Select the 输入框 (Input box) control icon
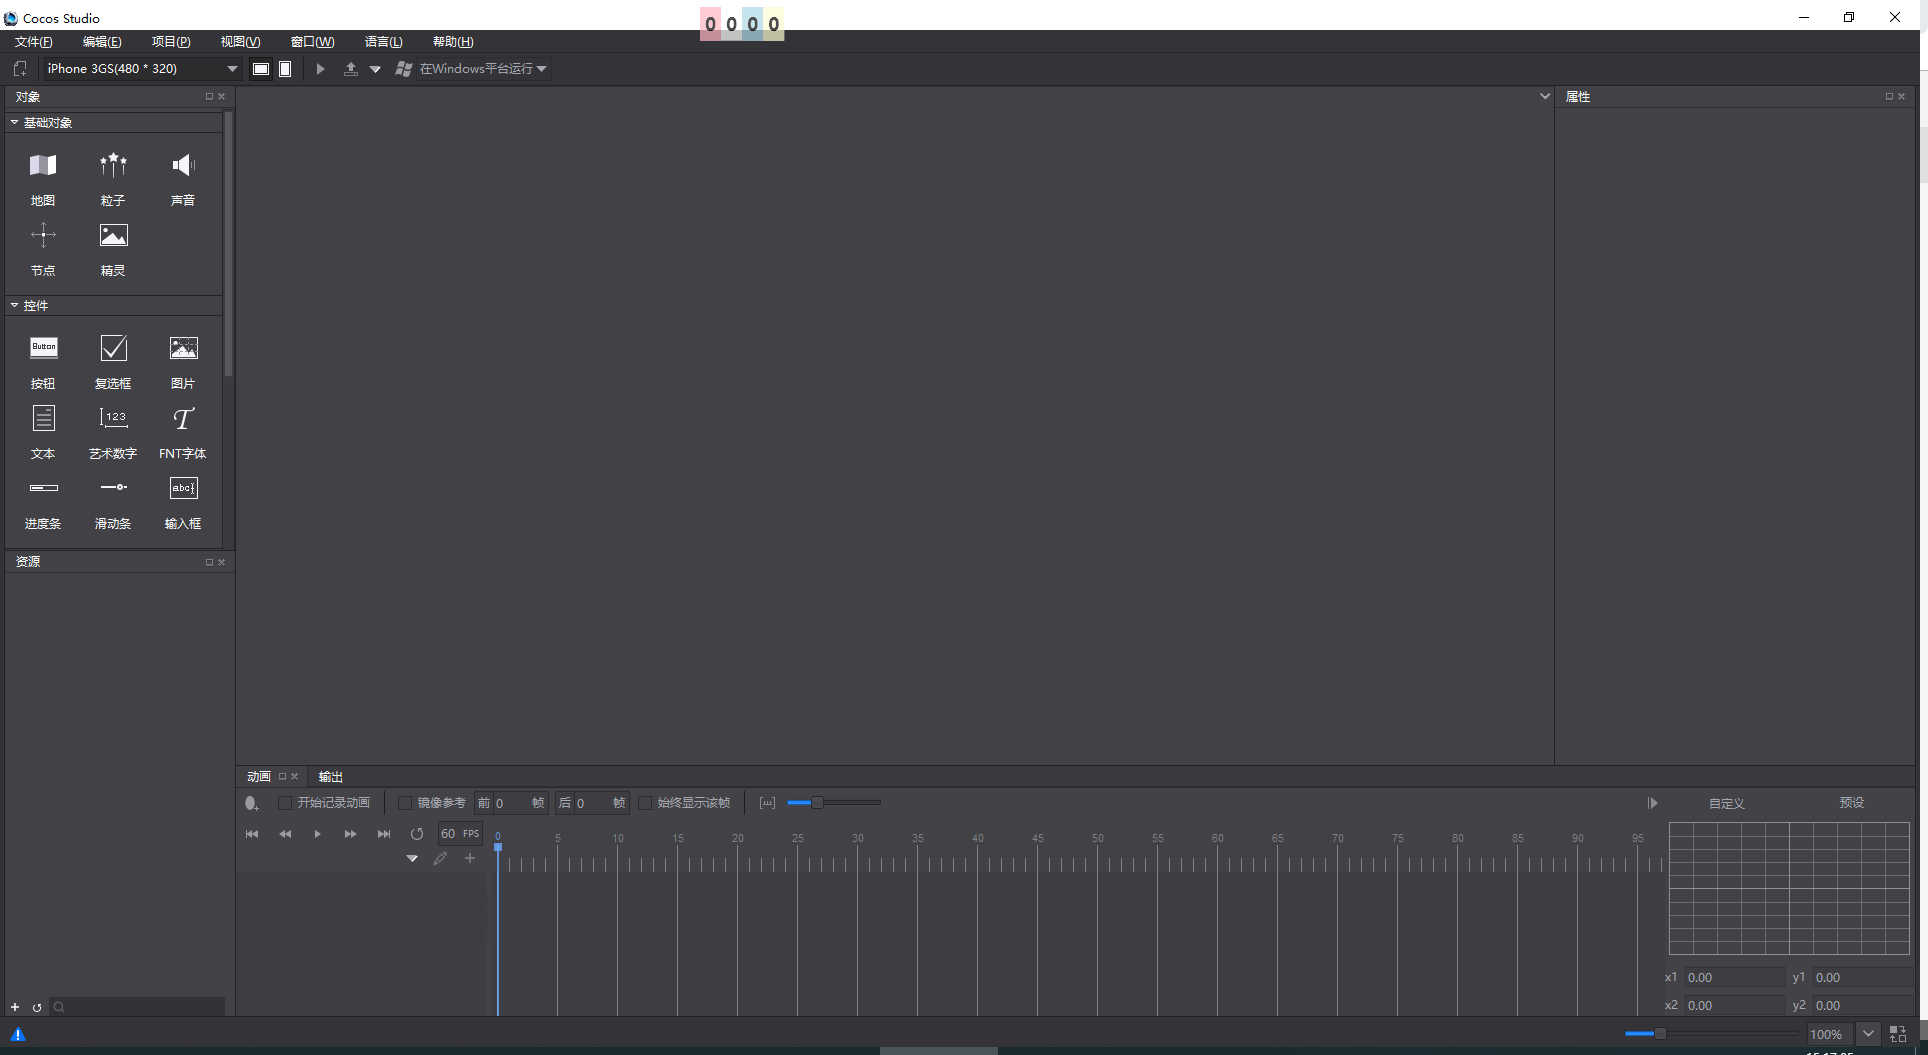Viewport: 1928px width, 1055px height. tap(183, 488)
